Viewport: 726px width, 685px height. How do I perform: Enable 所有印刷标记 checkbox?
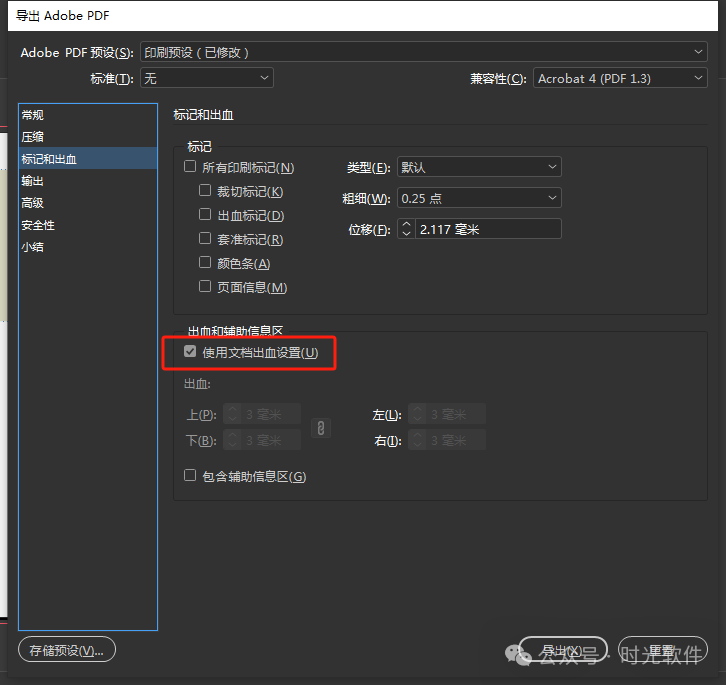190,167
